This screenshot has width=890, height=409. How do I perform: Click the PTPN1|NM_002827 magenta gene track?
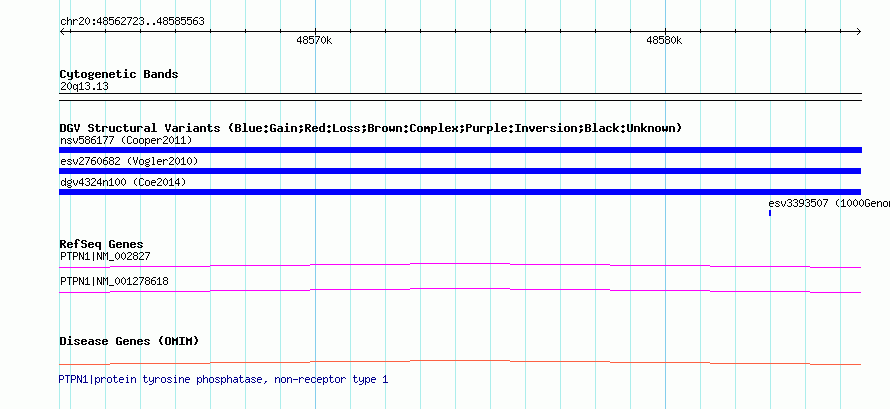pyautogui.click(x=460, y=265)
